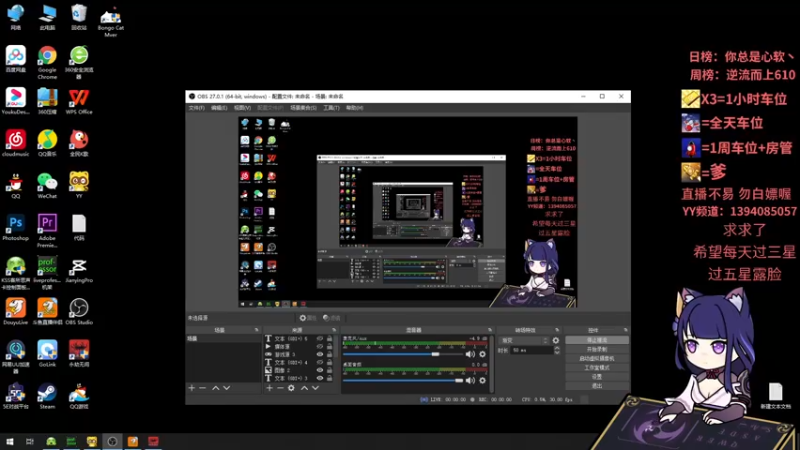800x450 pixels.
Task: Toggle visibility of the last text source
Action: (x=320, y=378)
